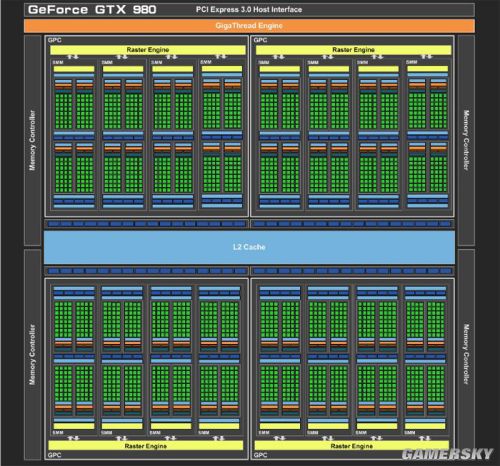Click the top-right GPC Raster Engine bar
500x466 pixels.
point(353,50)
